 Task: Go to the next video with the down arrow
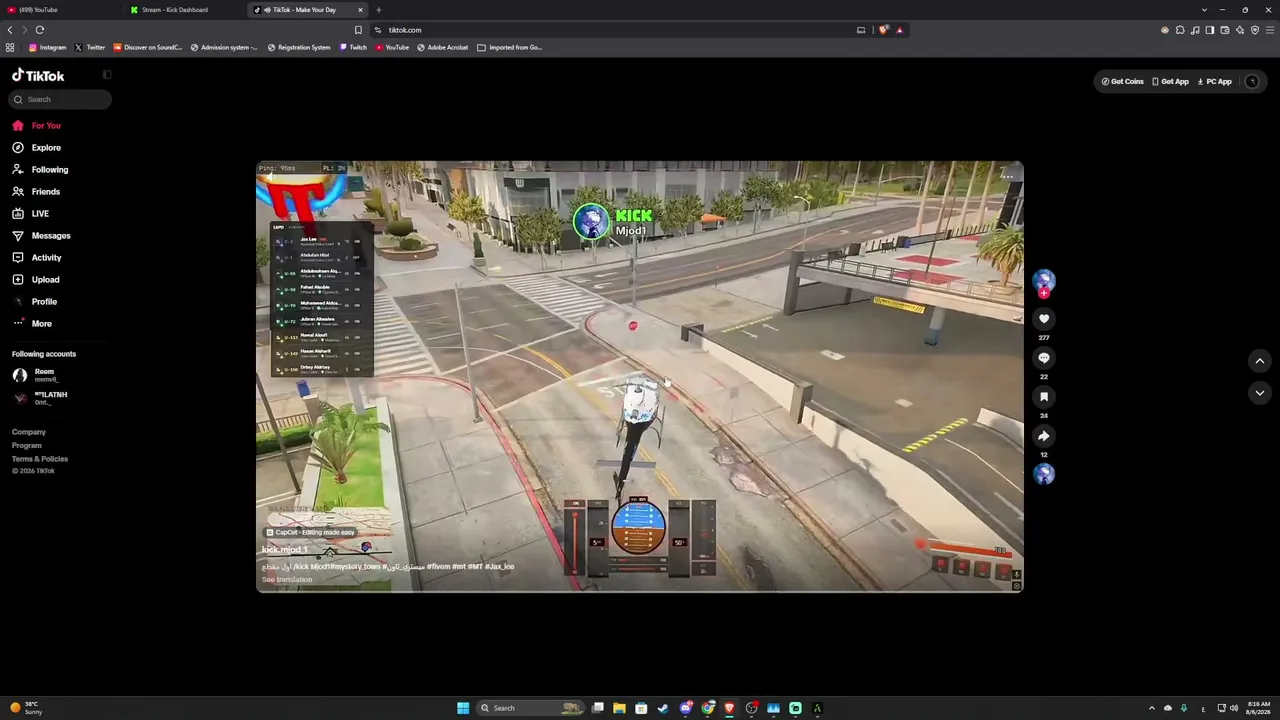(1260, 393)
